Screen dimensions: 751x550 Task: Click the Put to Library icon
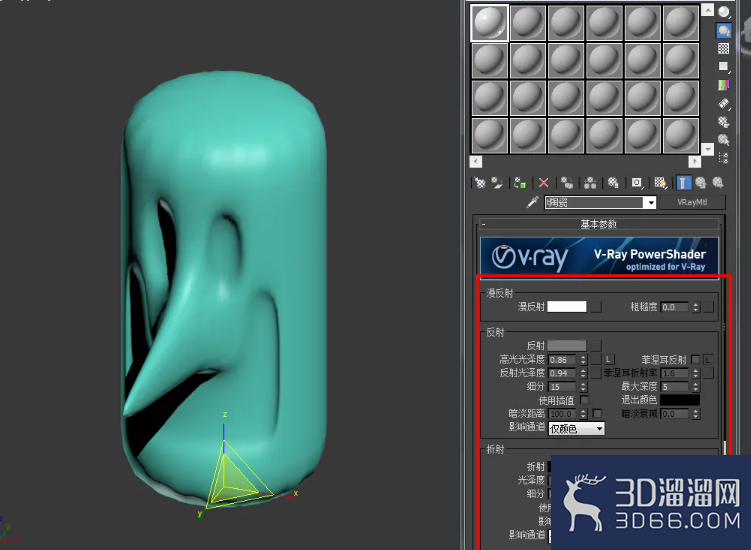coord(613,183)
